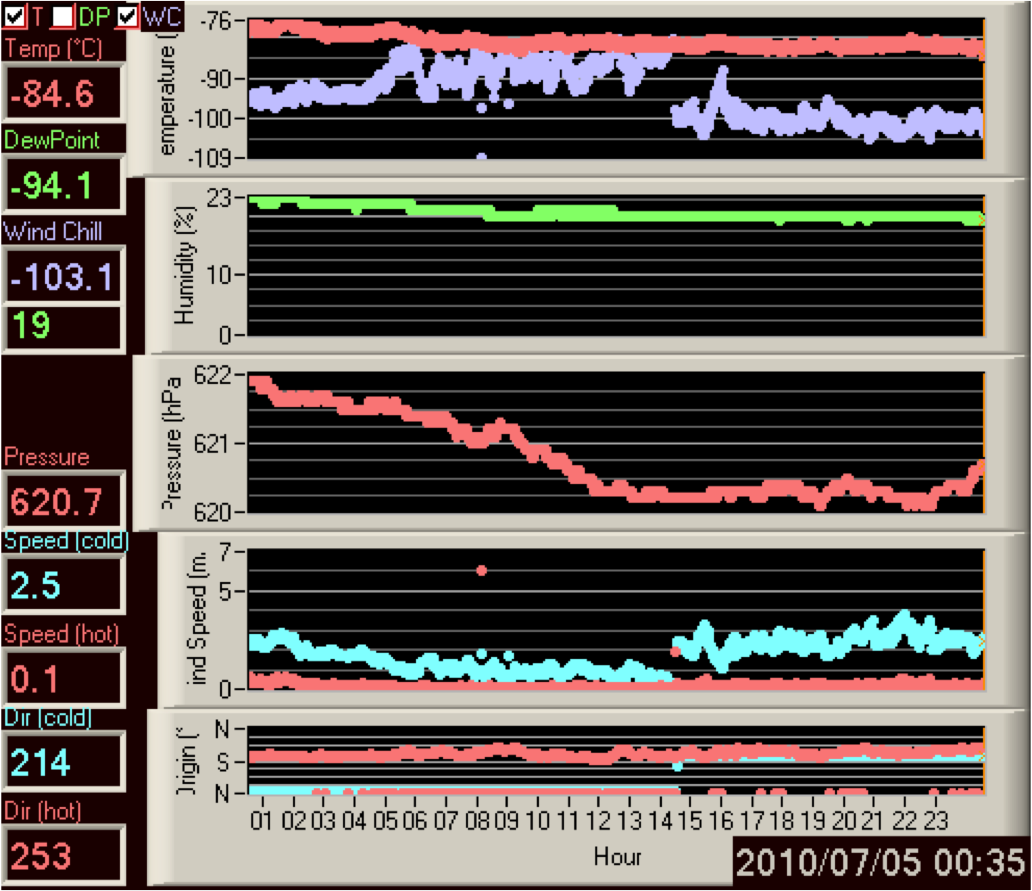Click the 622 label on the pressure axis

tap(227, 376)
